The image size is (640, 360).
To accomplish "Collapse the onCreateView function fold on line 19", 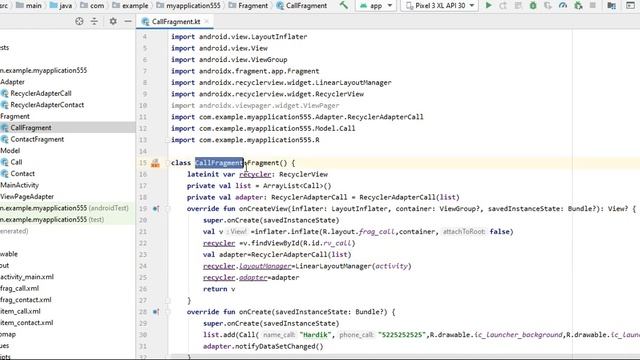I will click(x=167, y=209).
